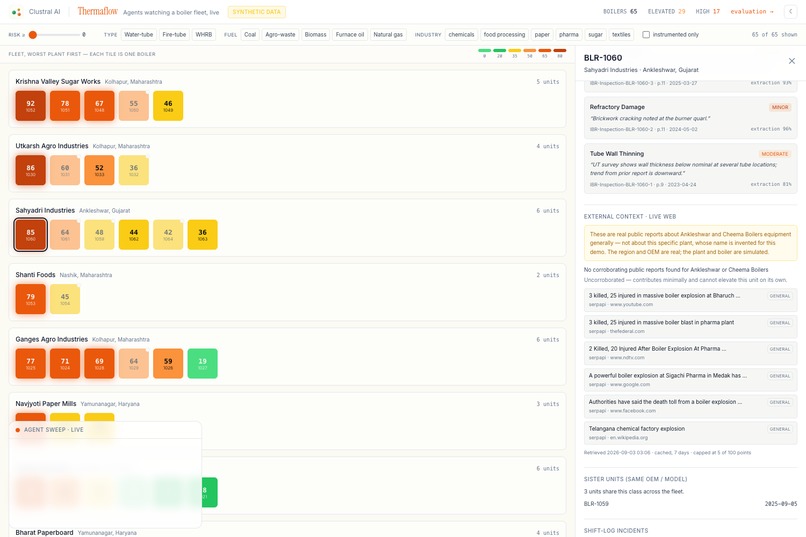Image resolution: width=806 pixels, height=537 pixels.
Task: Toggle the WHRB type filter
Action: point(204,34)
